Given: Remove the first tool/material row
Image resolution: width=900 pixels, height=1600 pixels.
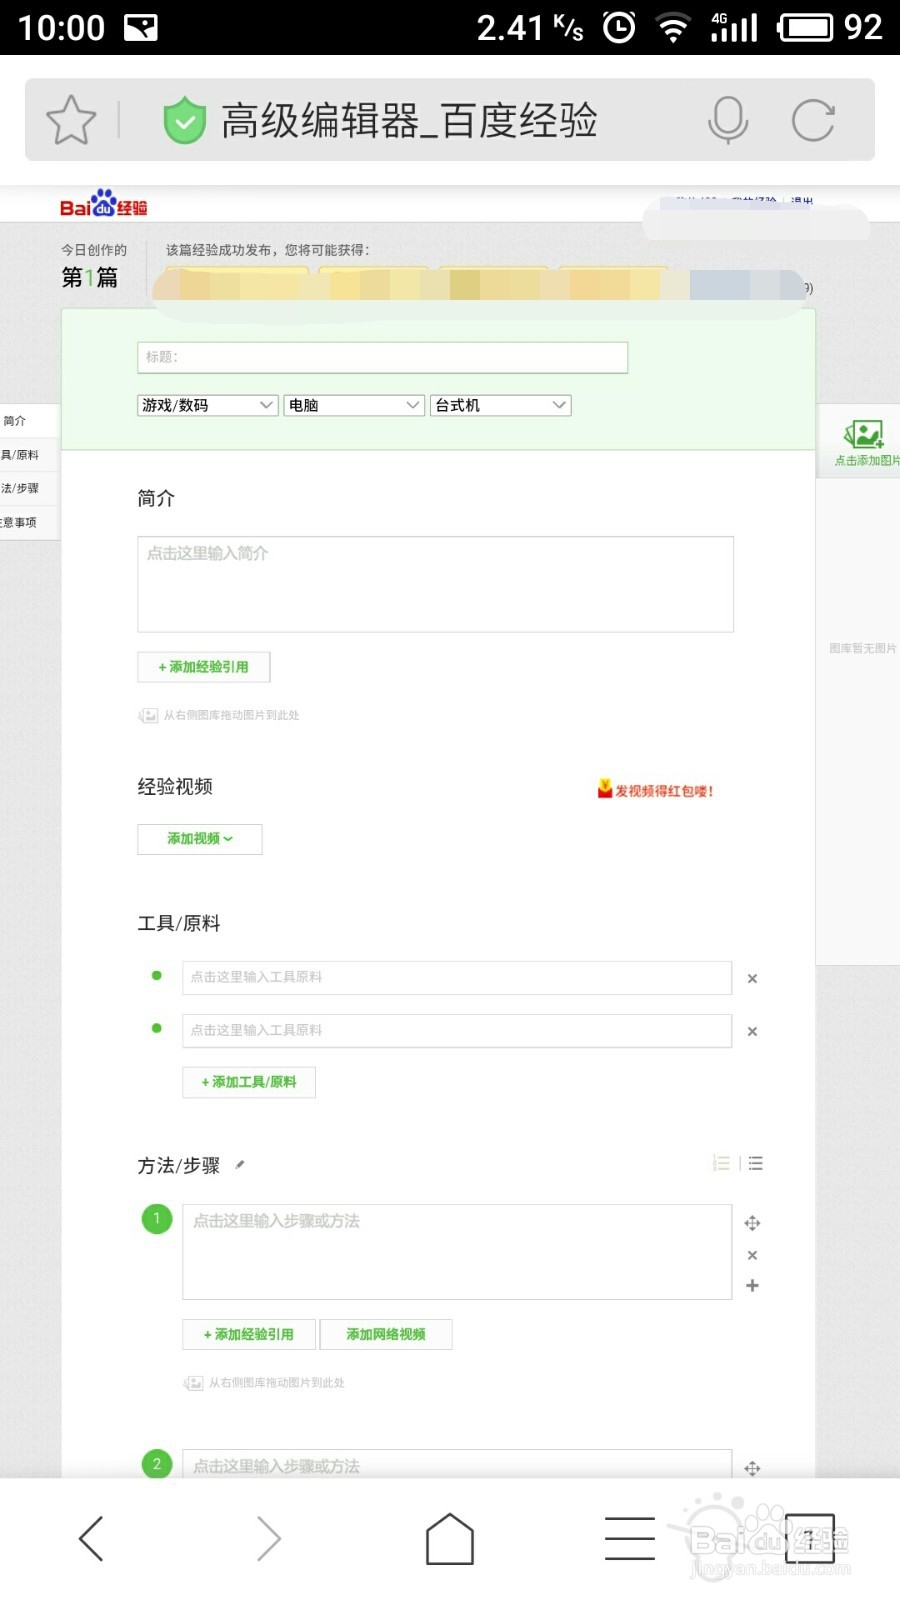Looking at the screenshot, I should 752,979.
